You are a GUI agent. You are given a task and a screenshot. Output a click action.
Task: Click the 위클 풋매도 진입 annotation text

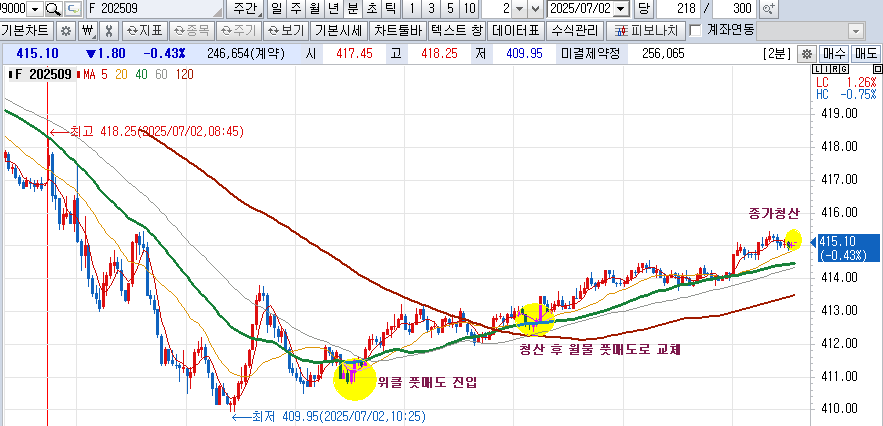[427, 383]
